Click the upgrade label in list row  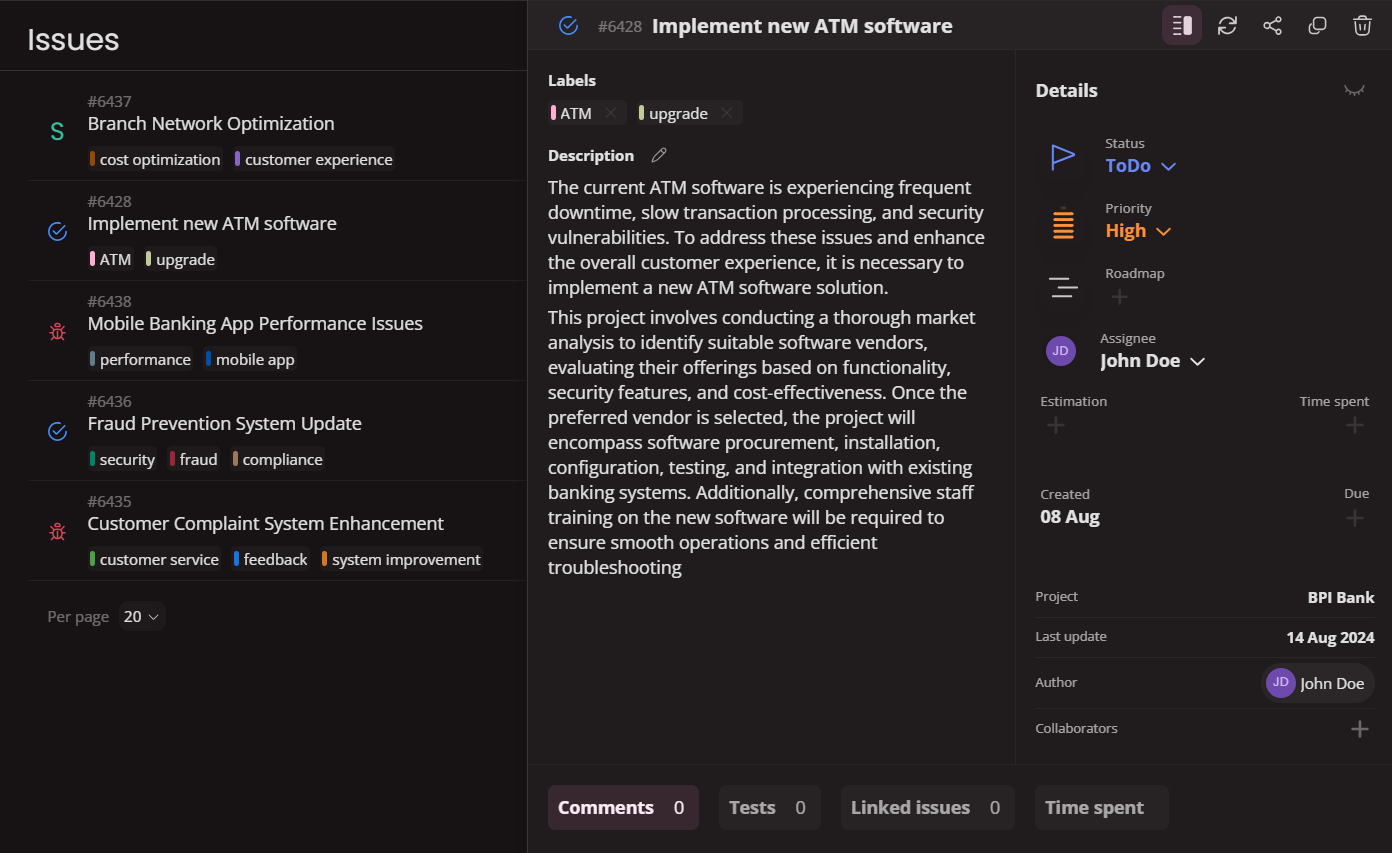(x=181, y=260)
